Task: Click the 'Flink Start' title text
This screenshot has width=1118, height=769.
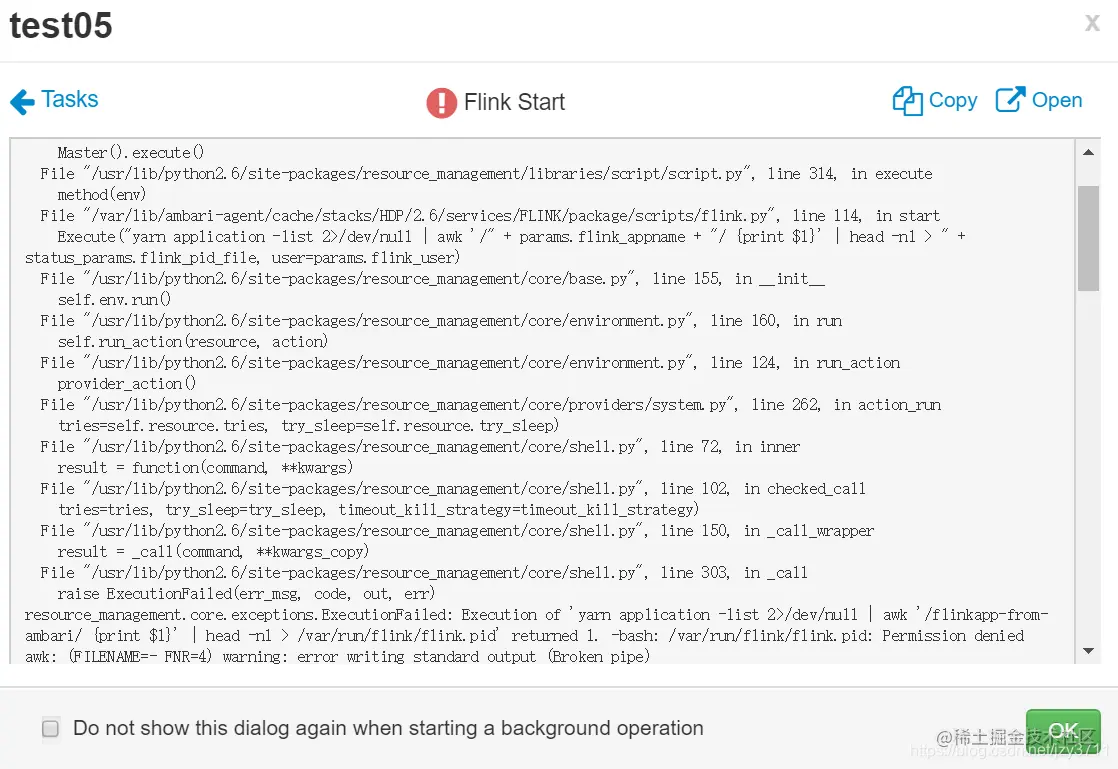Action: pos(514,102)
